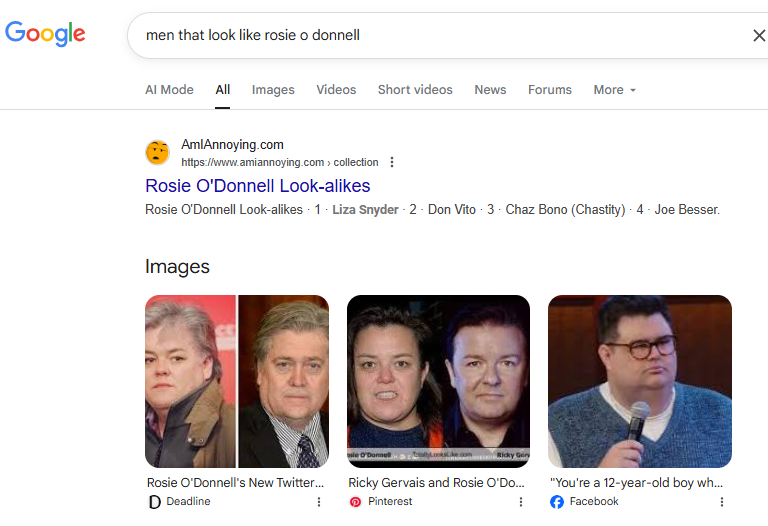This screenshot has height=526, width=768.
Task: Click the Rosie O'Donnell's New Twitter caption
Action: tap(236, 482)
